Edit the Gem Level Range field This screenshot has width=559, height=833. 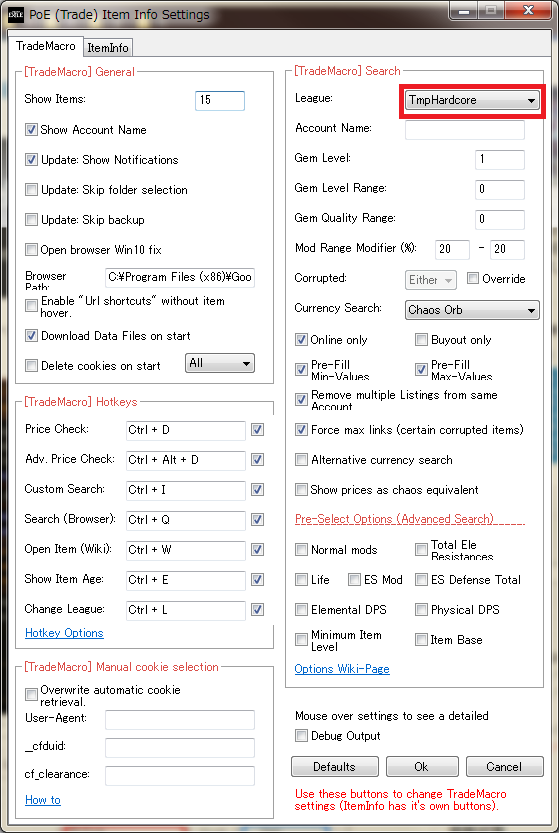(499, 190)
